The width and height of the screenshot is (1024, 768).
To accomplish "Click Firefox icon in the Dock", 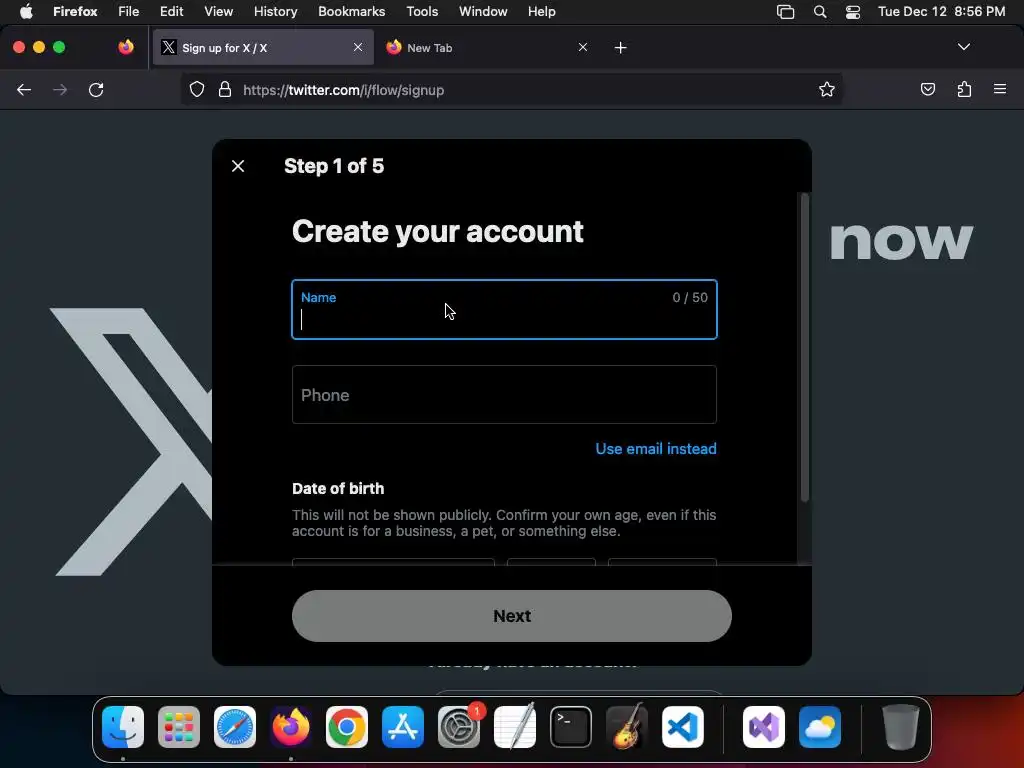I will (x=291, y=727).
